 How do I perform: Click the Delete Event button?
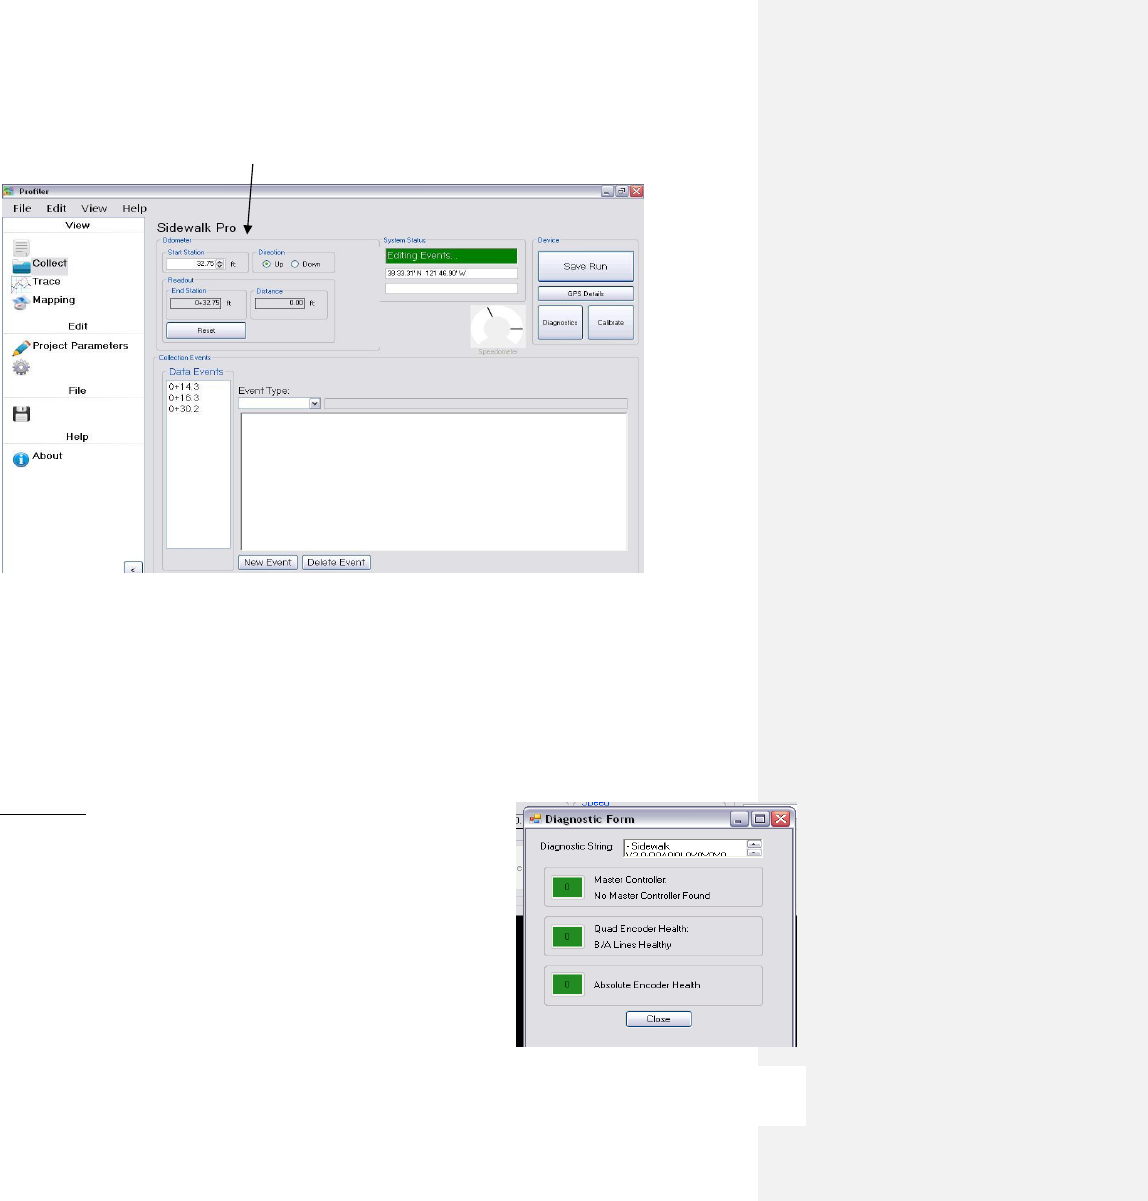tap(336, 562)
